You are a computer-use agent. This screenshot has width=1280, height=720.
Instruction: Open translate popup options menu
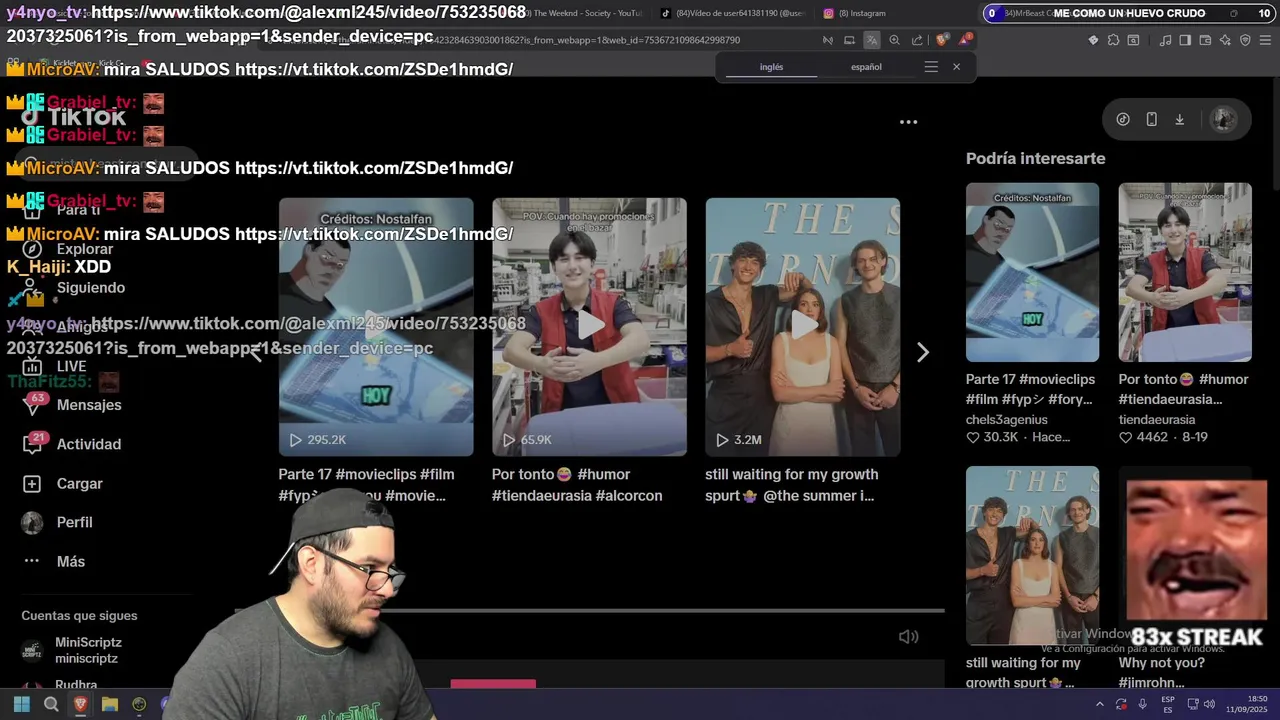point(931,67)
